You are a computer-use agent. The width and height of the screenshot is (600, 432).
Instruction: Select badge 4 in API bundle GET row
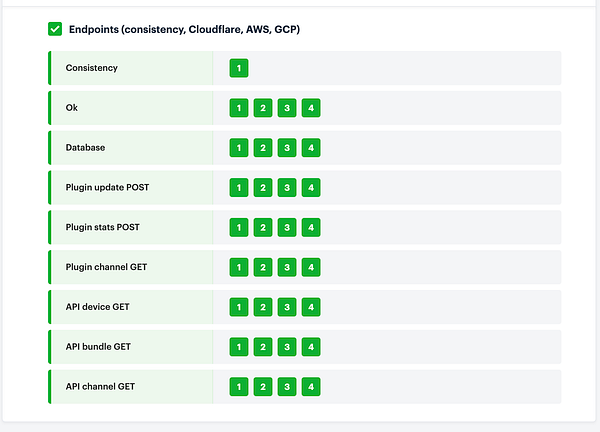[311, 347]
